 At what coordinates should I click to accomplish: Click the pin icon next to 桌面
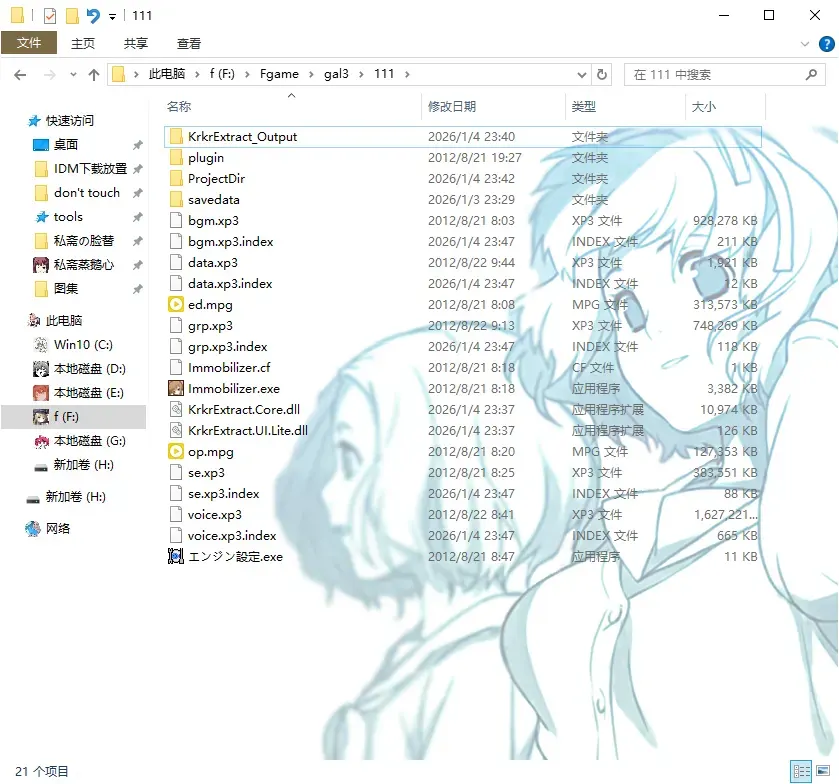click(x=138, y=145)
